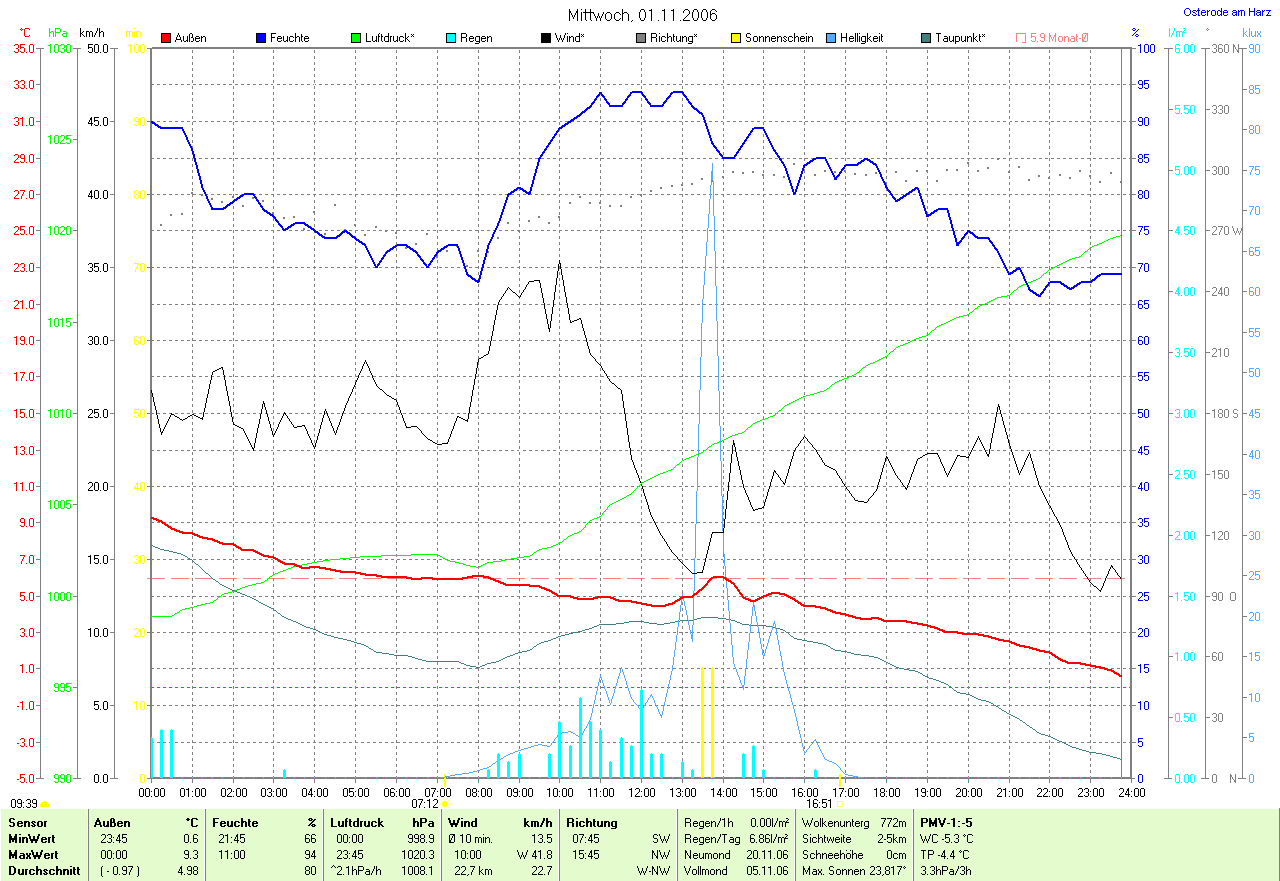Click the yellow Sonnenschein legend square
This screenshot has width=1280, height=881.
[x=736, y=38]
